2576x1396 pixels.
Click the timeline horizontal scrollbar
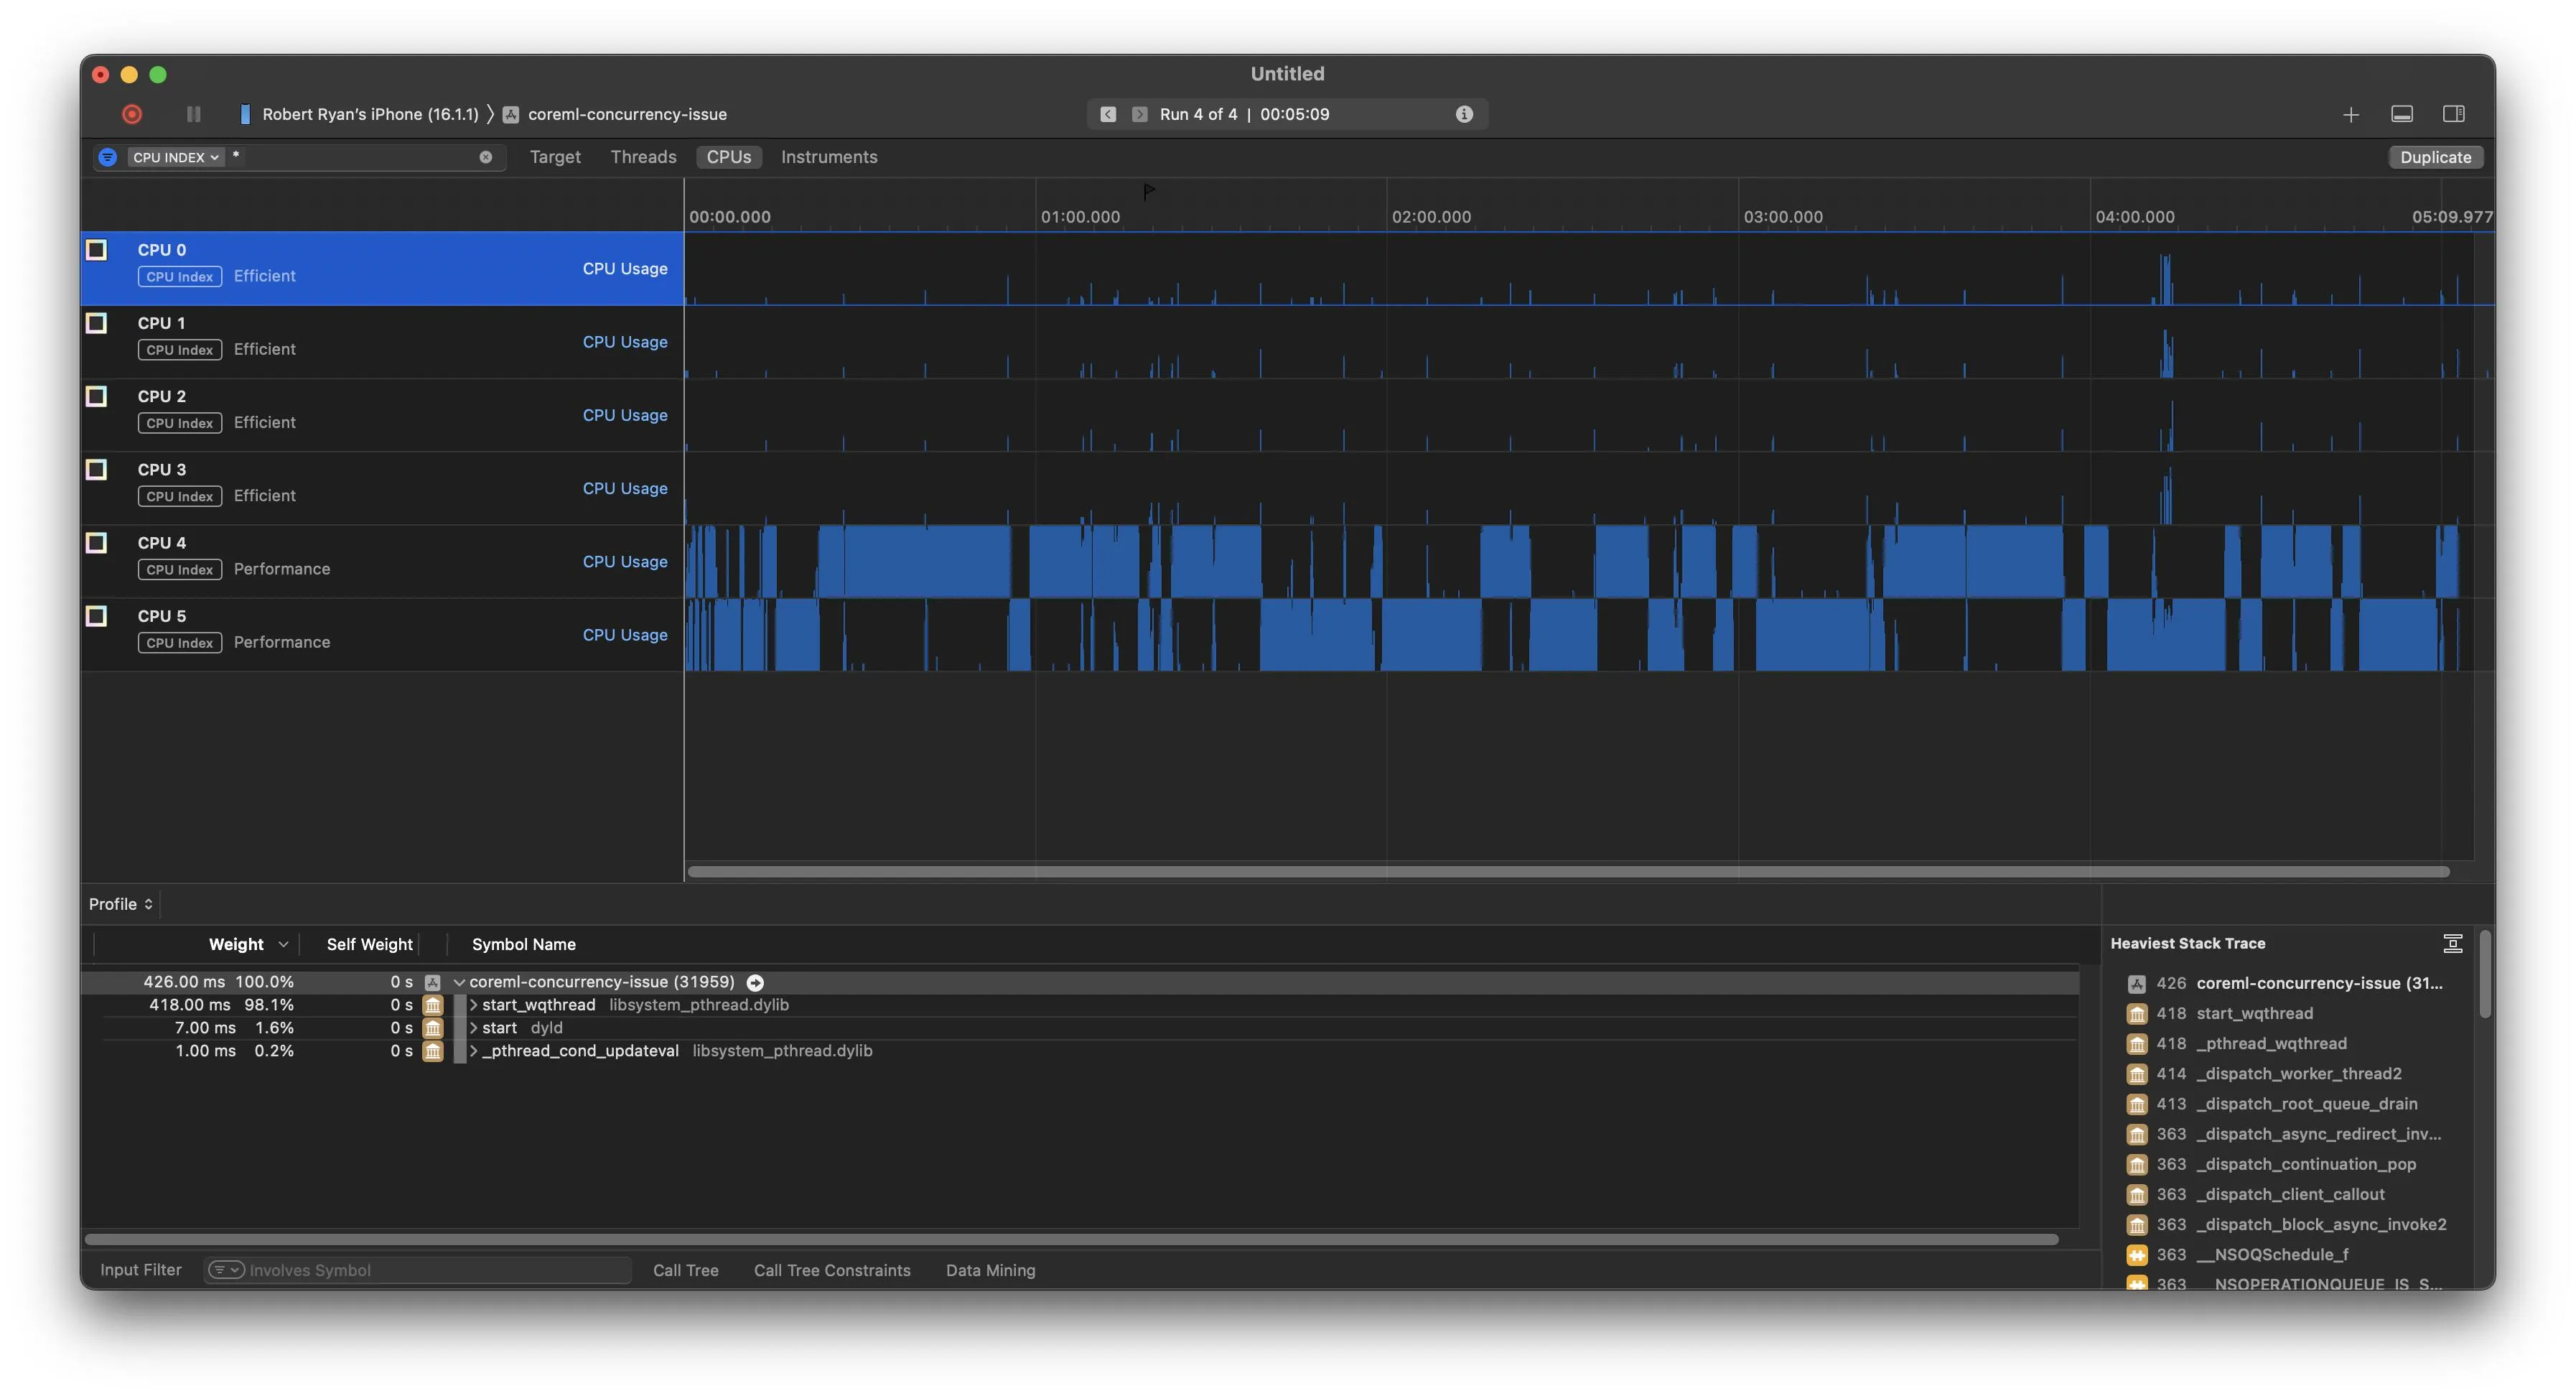(x=1567, y=872)
